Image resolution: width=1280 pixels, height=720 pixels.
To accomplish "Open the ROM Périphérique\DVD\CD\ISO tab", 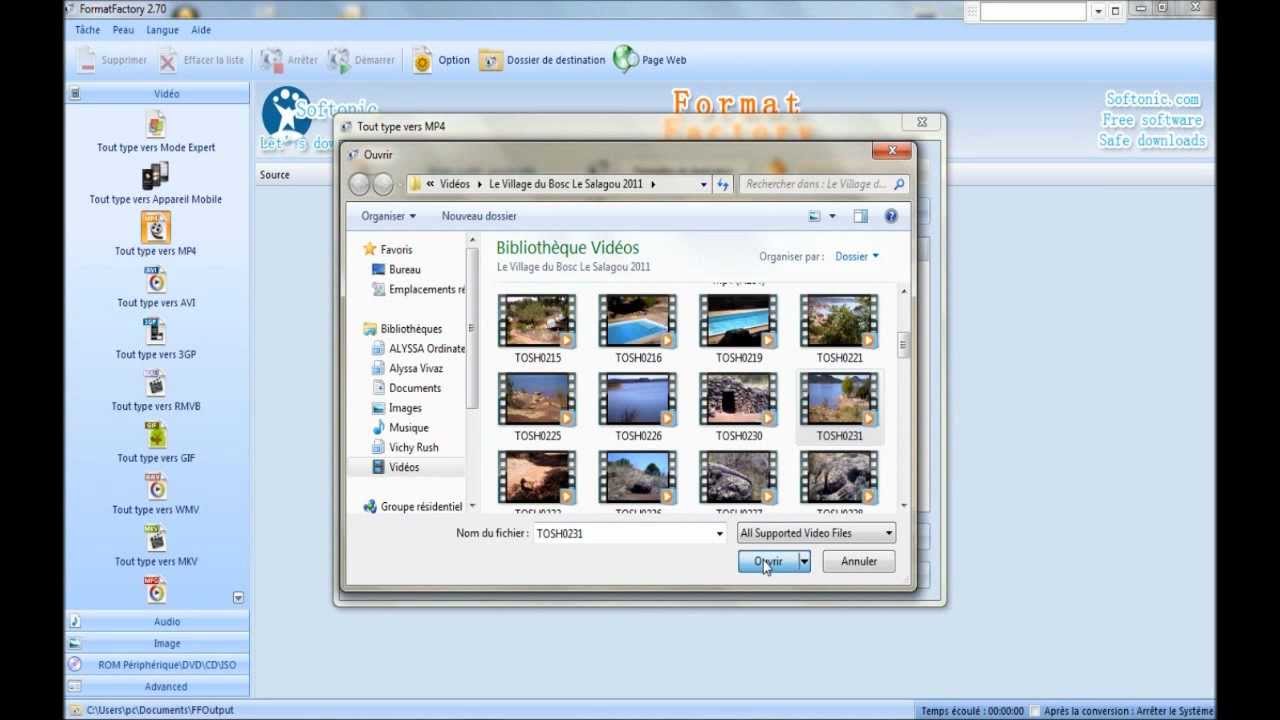I will tap(157, 665).
